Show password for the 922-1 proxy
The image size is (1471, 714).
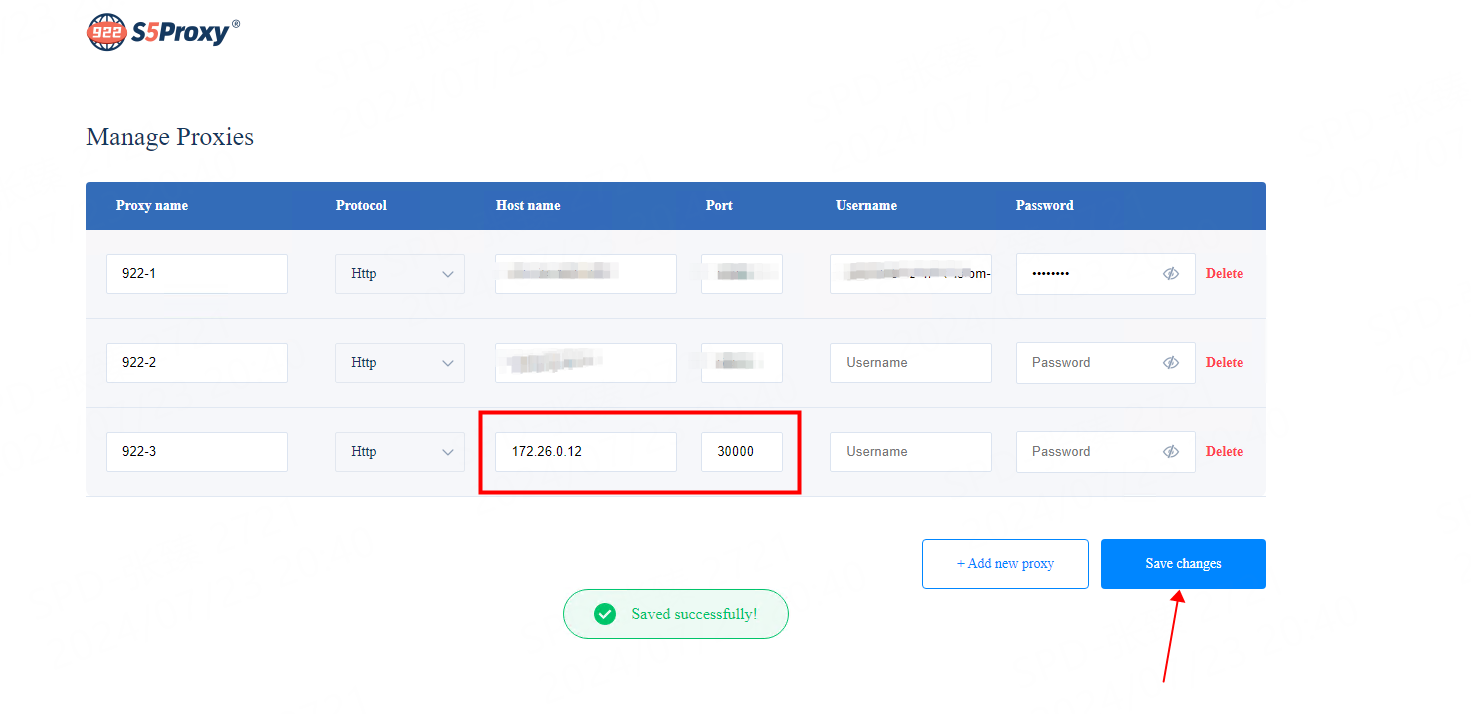coord(1171,274)
